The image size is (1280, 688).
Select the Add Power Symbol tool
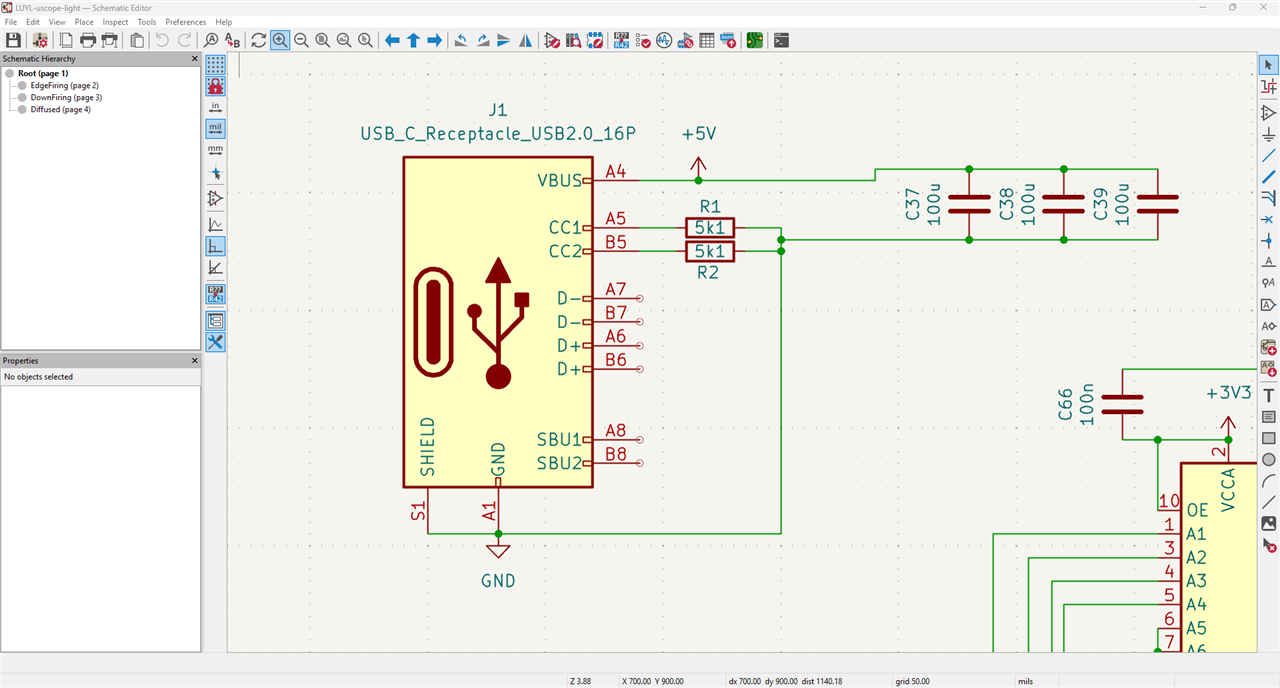pyautogui.click(x=1269, y=135)
